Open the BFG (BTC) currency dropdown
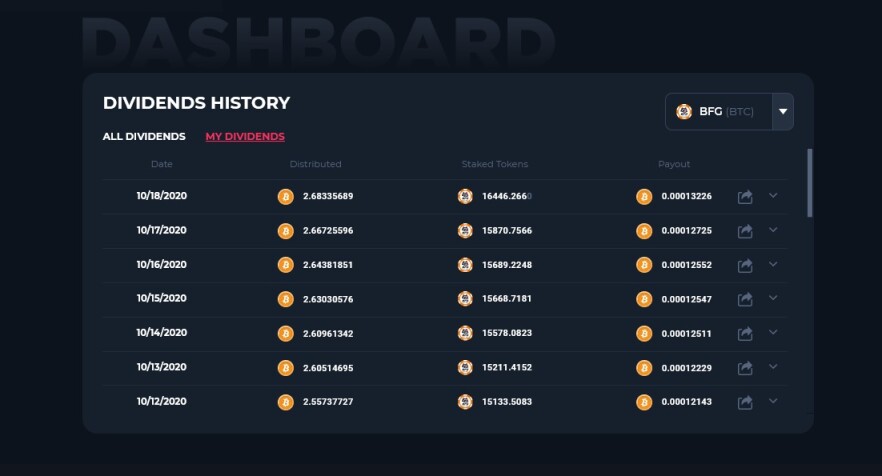 [729, 111]
